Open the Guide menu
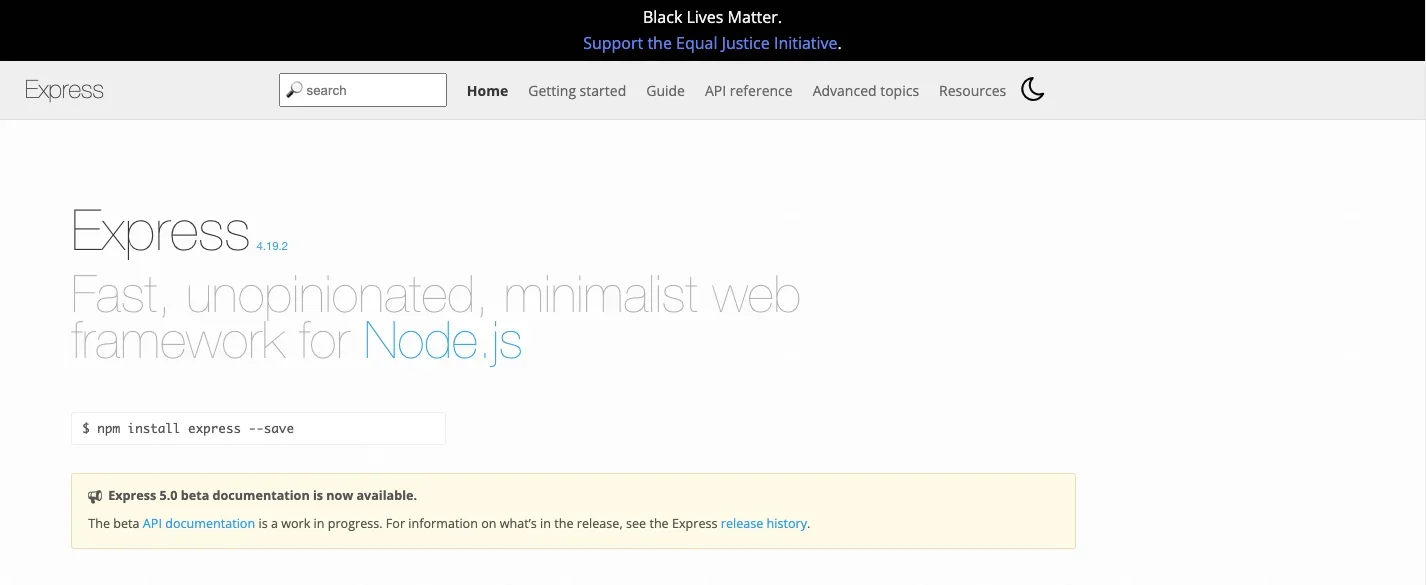Image resolution: width=1426 pixels, height=585 pixels. point(665,91)
